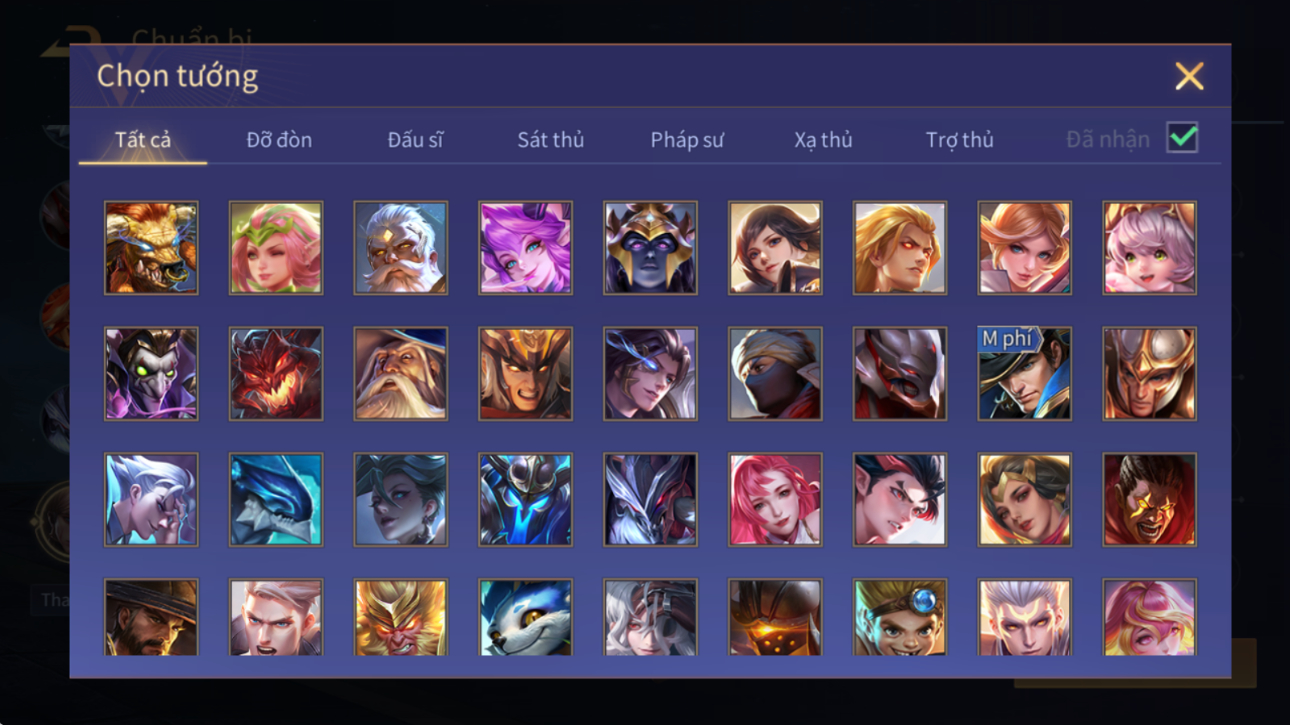Image resolution: width=1290 pixels, height=725 pixels.
Task: Open the 'Đấu sĩ' tab
Action: tap(415, 140)
